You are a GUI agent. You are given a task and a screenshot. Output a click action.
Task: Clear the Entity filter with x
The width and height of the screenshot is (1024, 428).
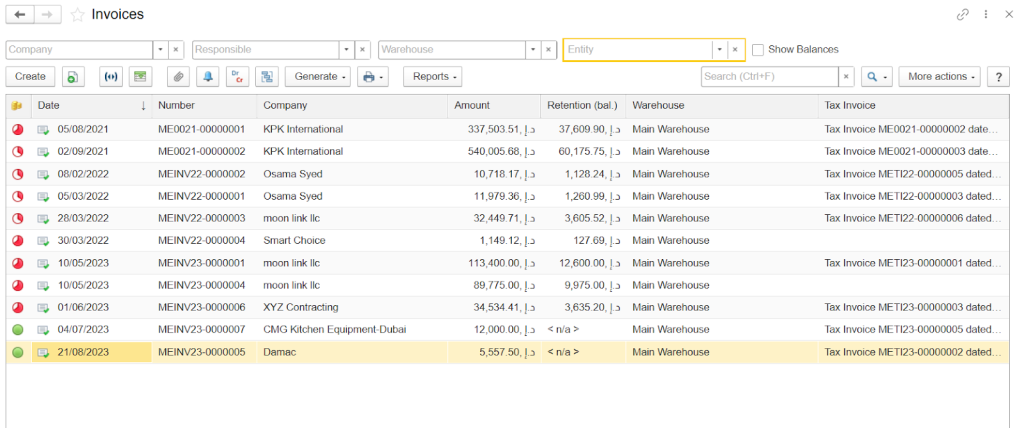735,50
